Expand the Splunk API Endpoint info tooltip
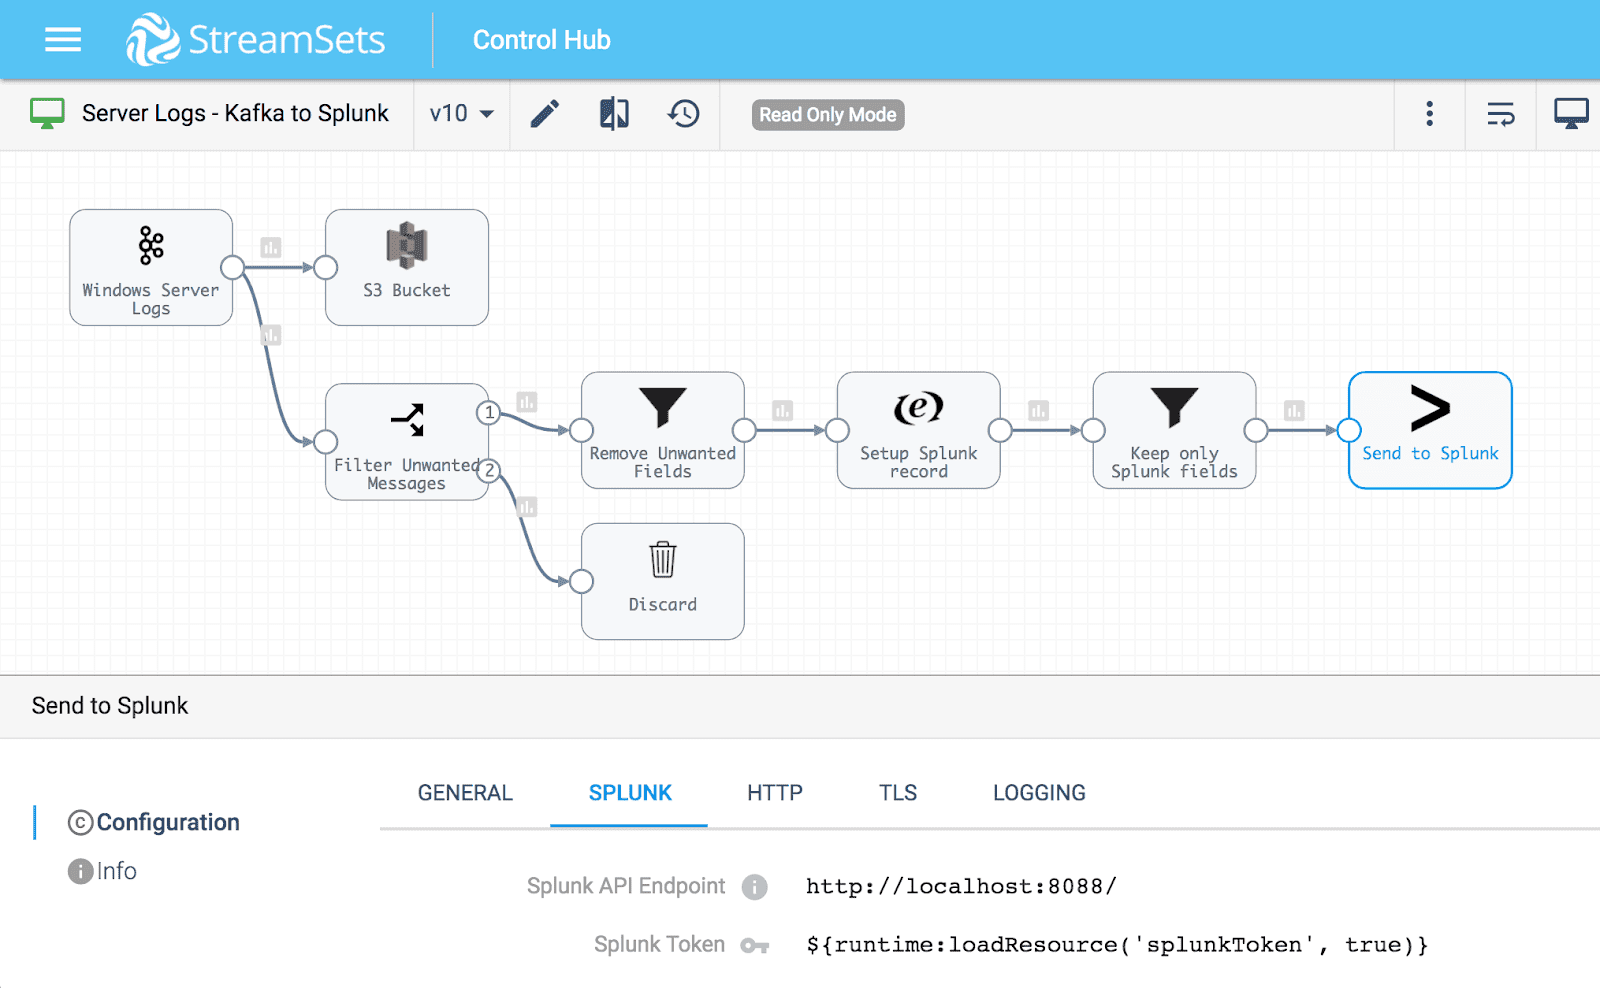The image size is (1600, 988). click(756, 886)
